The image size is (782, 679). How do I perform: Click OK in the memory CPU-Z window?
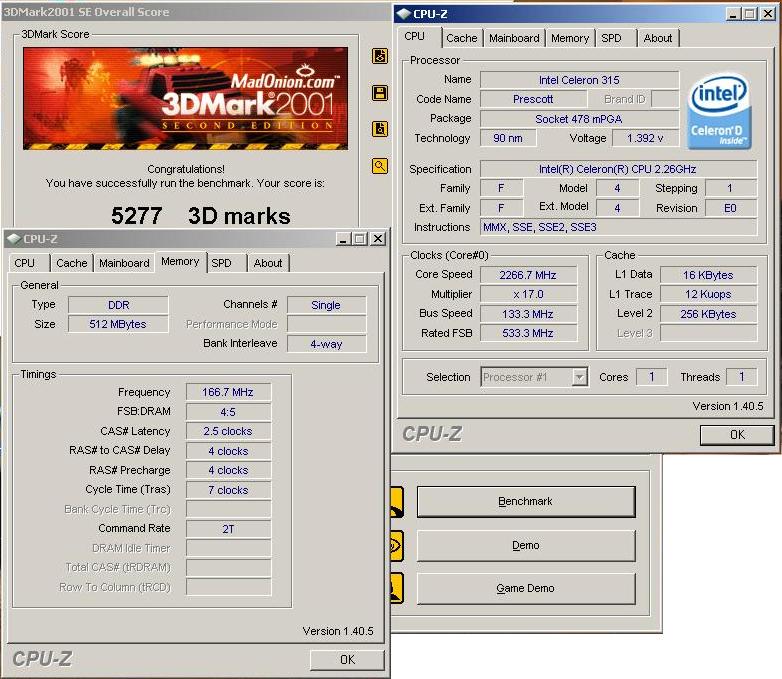347,660
